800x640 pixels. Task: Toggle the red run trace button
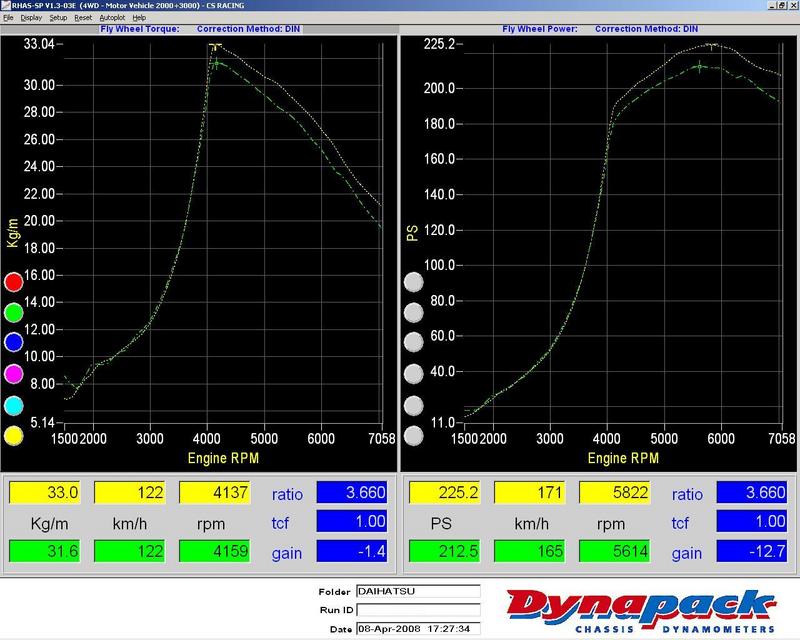14,282
